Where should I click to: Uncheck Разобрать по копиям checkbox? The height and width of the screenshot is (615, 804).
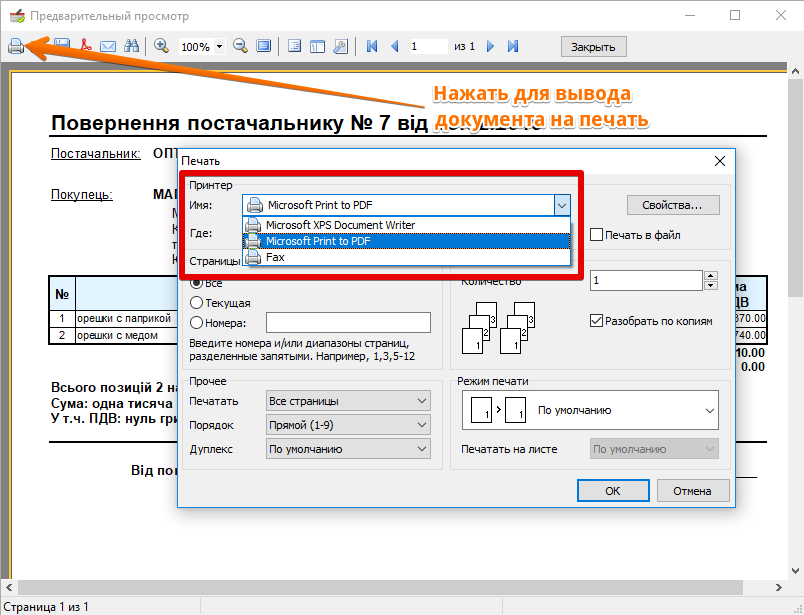point(596,321)
